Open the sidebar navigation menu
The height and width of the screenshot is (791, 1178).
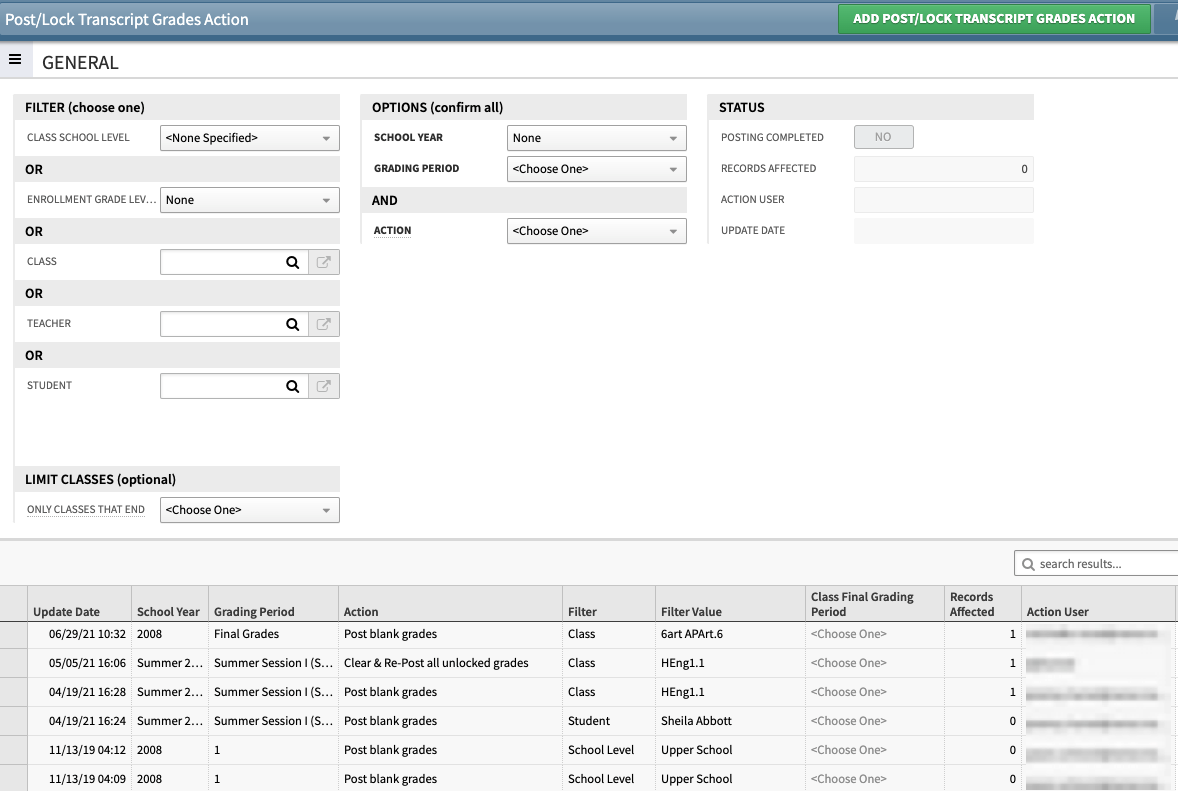15,59
